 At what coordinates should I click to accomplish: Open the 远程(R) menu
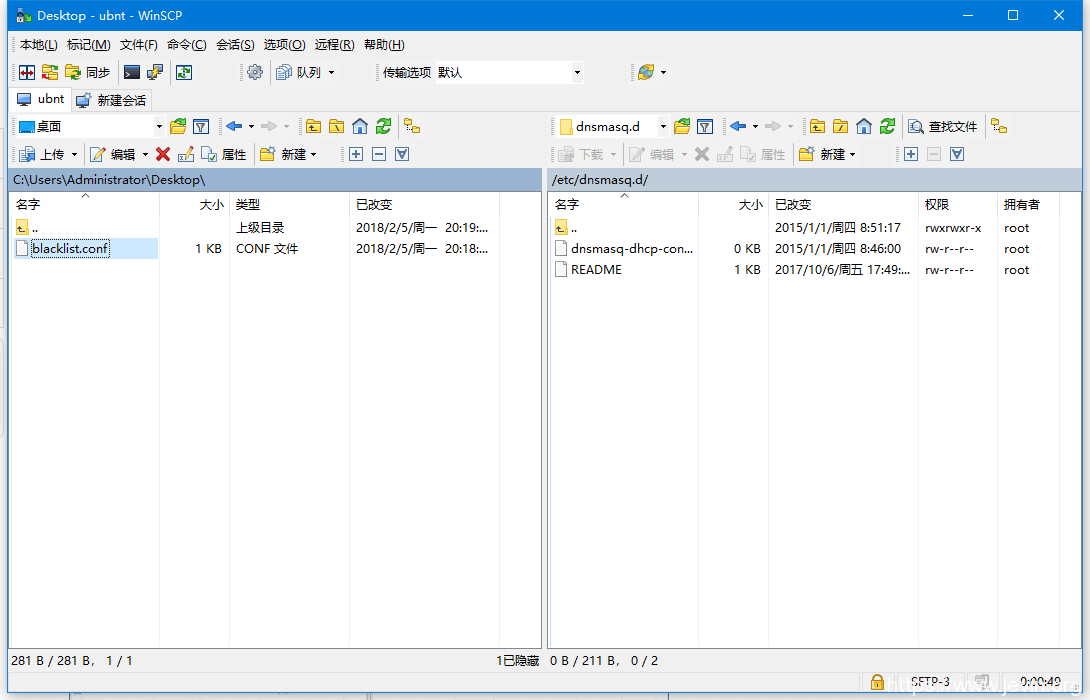click(334, 44)
